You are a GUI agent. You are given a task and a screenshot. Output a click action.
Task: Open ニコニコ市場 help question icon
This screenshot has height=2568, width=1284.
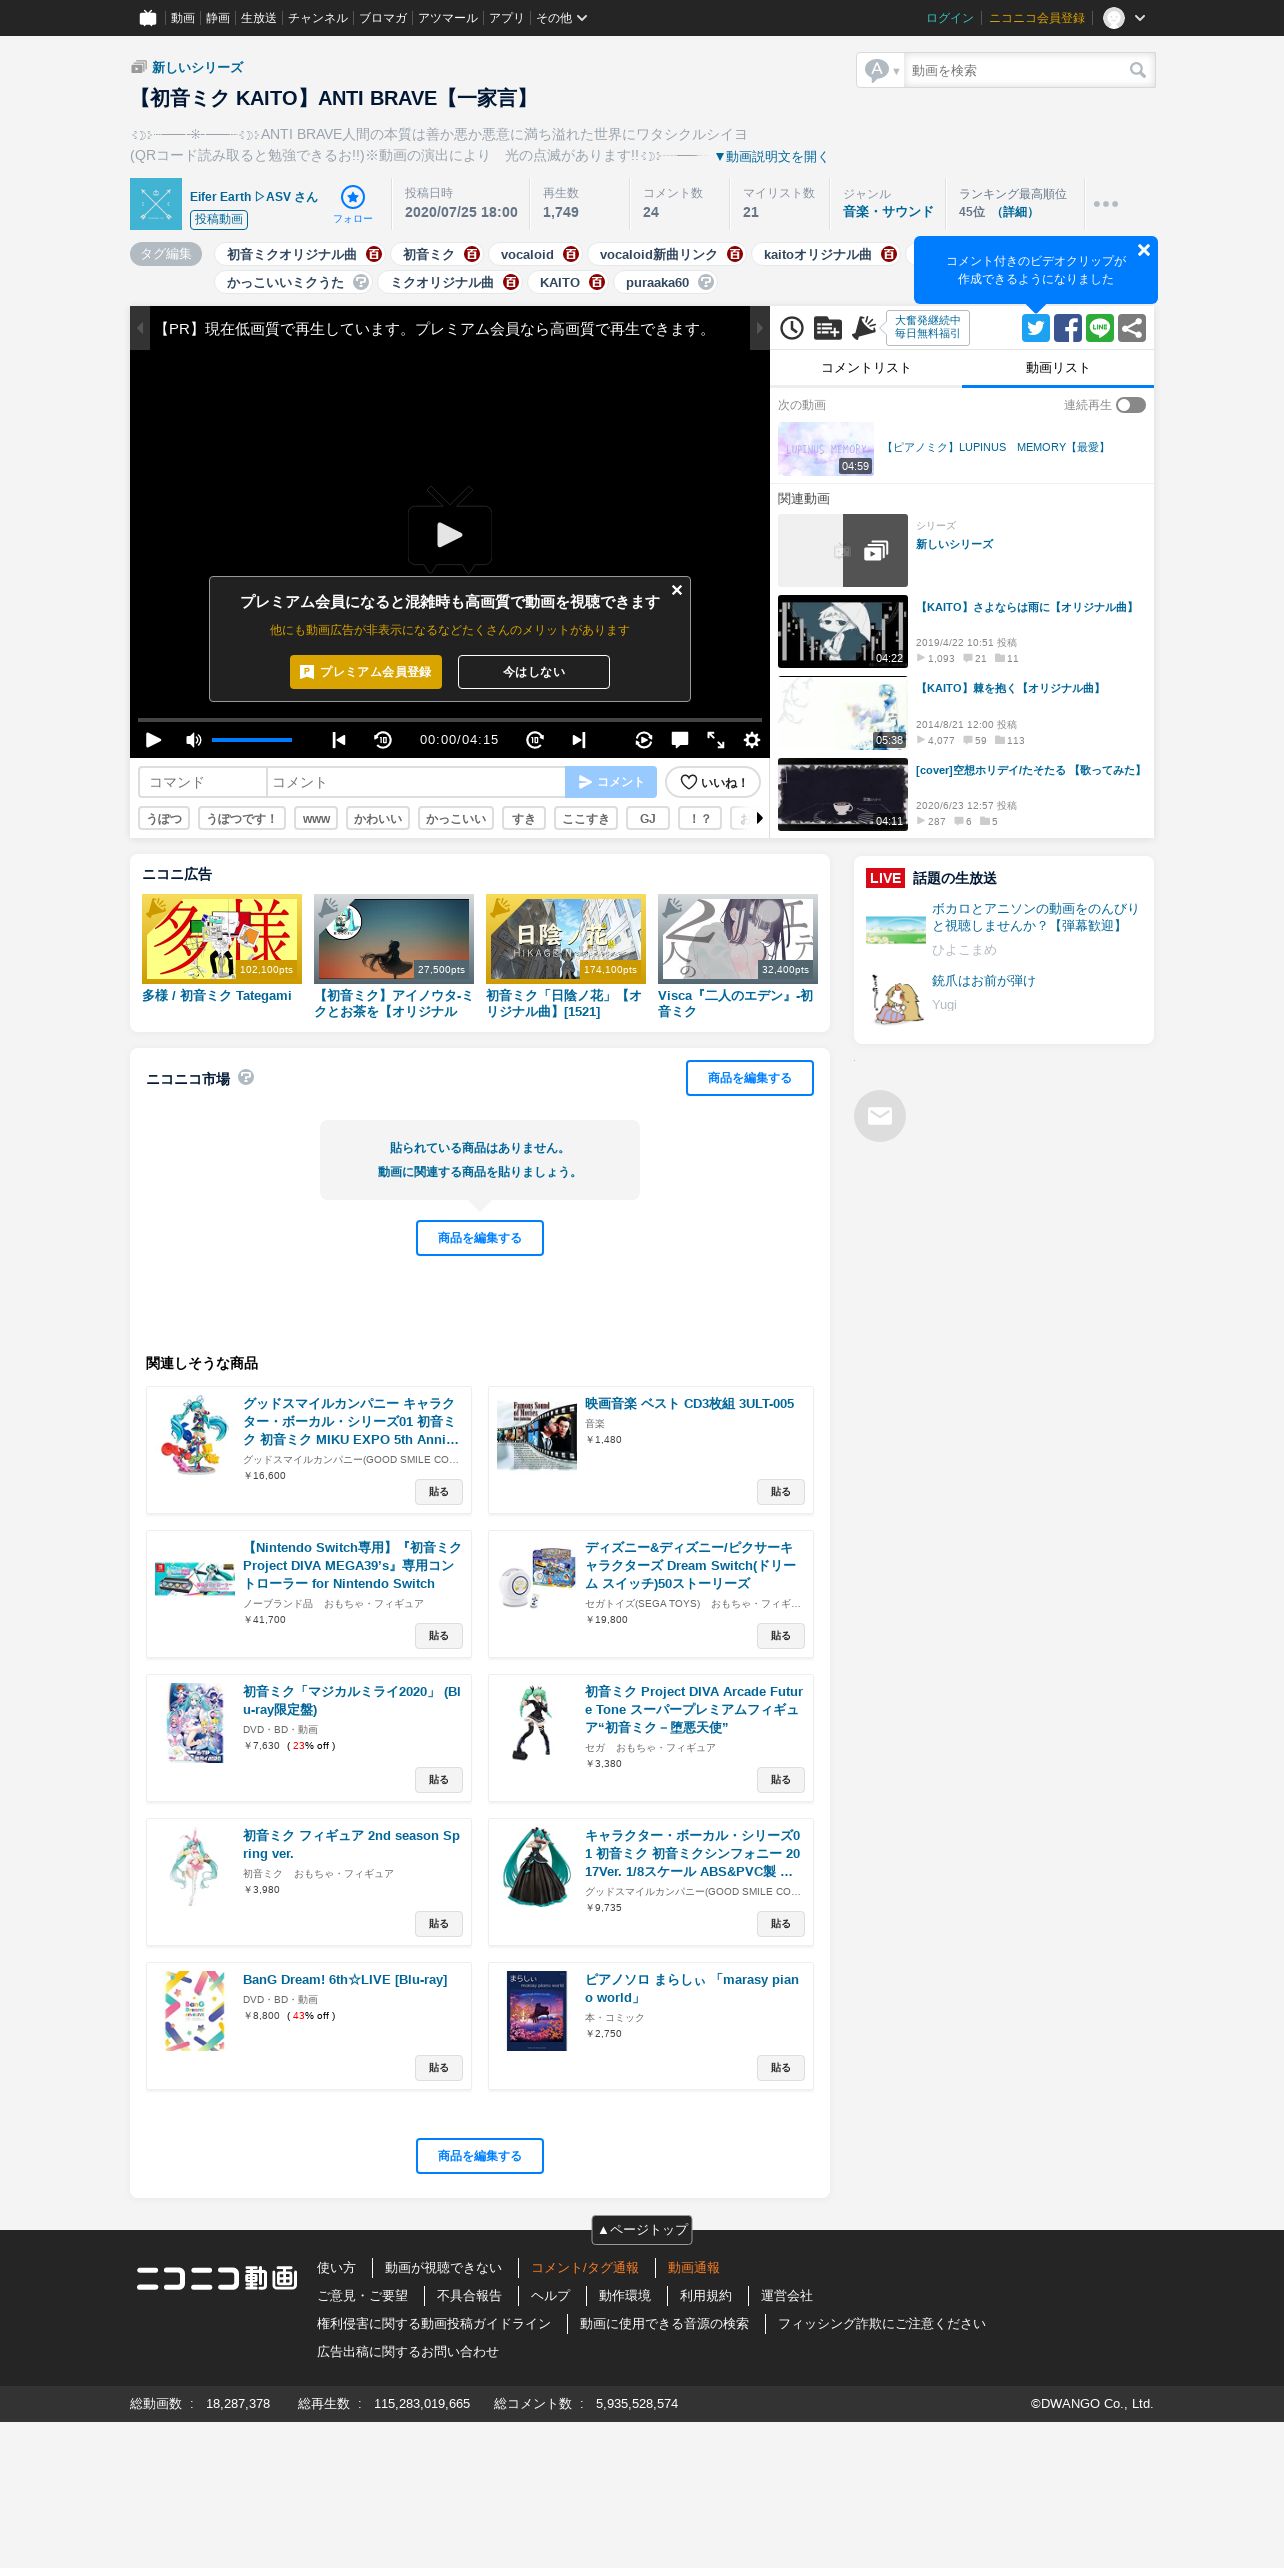pos(246,1077)
